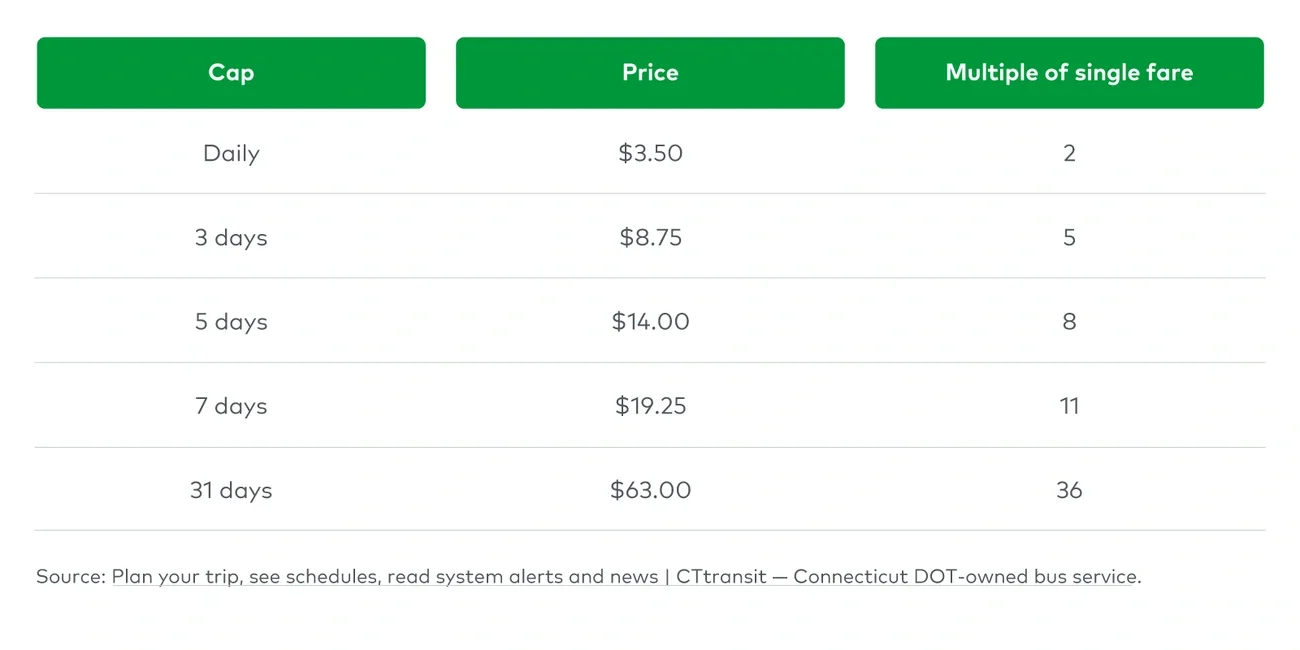The height and width of the screenshot is (650, 1300).
Task: Select the Daily cap cell
Action: (231, 154)
